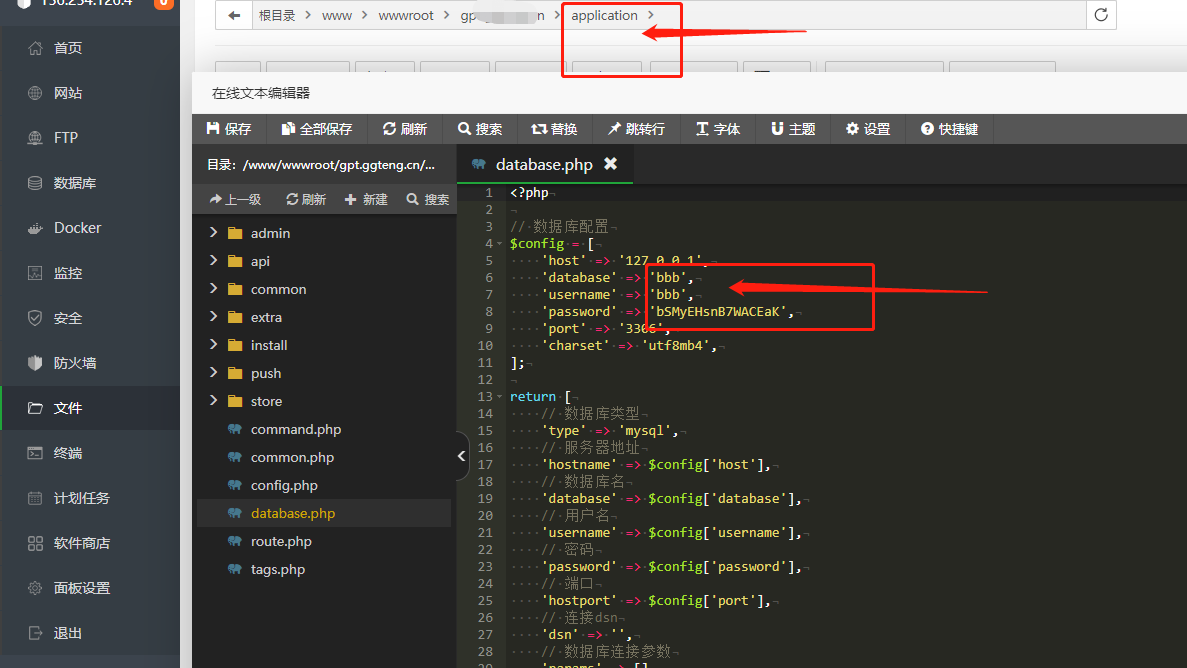Open 替换 replace in editor toolbar
Image resolution: width=1187 pixels, height=668 pixels.
click(x=554, y=129)
